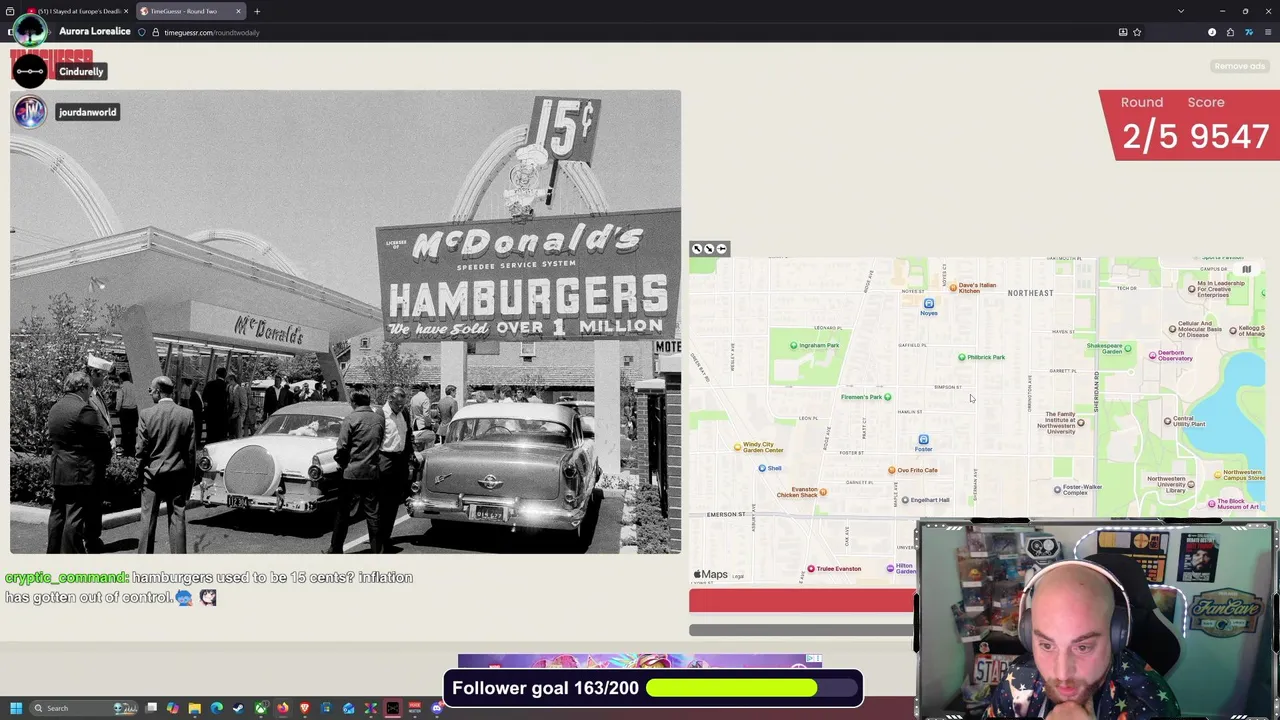
Task: Click the round white clock toolbar icon
Action: click(x=1212, y=32)
